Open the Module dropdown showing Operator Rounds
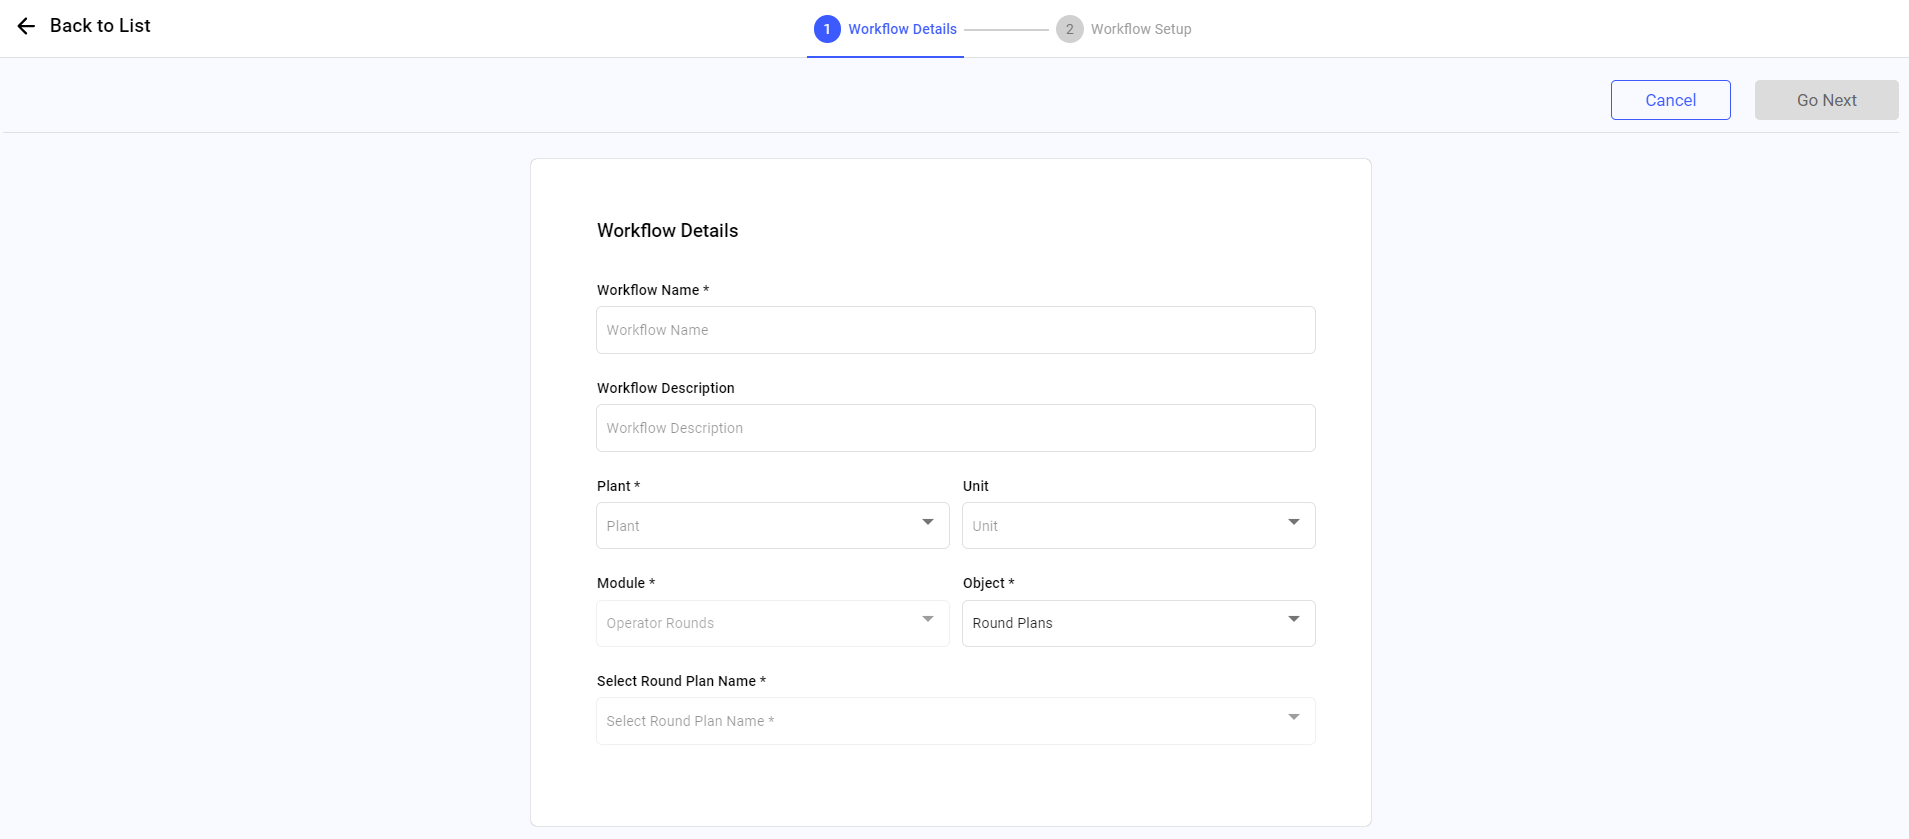 (x=760, y=623)
